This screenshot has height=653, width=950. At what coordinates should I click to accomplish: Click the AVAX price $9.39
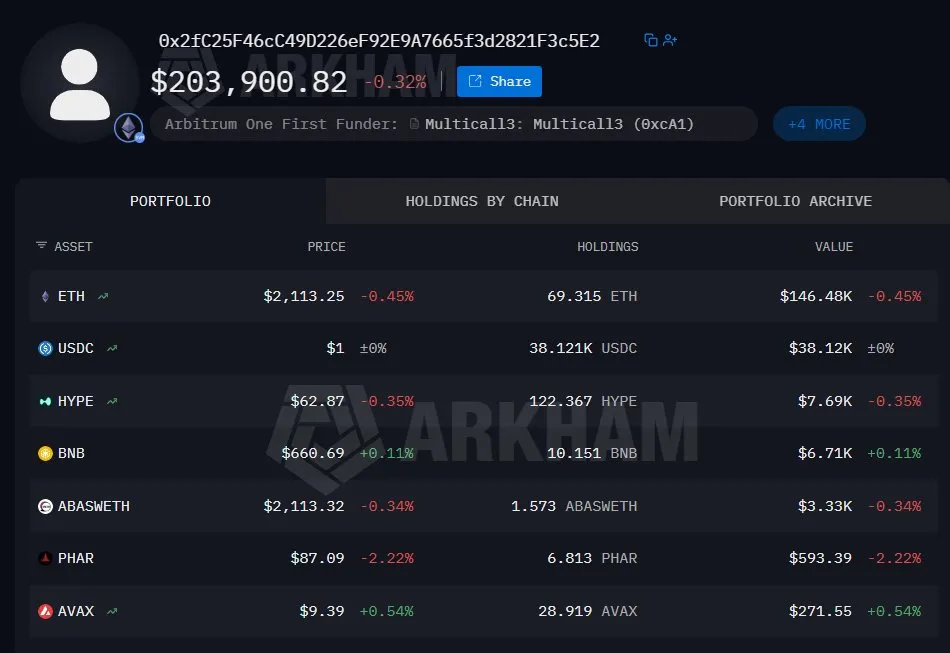click(x=322, y=611)
